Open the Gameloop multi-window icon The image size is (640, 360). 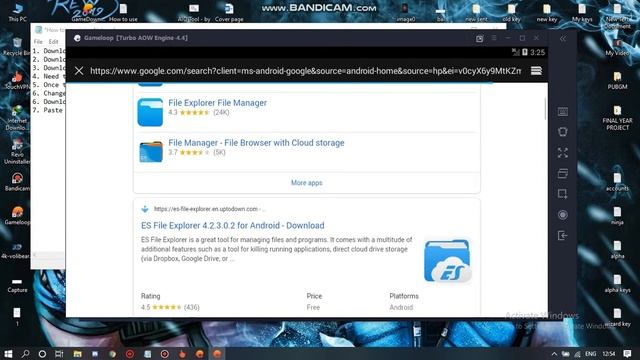point(562,173)
